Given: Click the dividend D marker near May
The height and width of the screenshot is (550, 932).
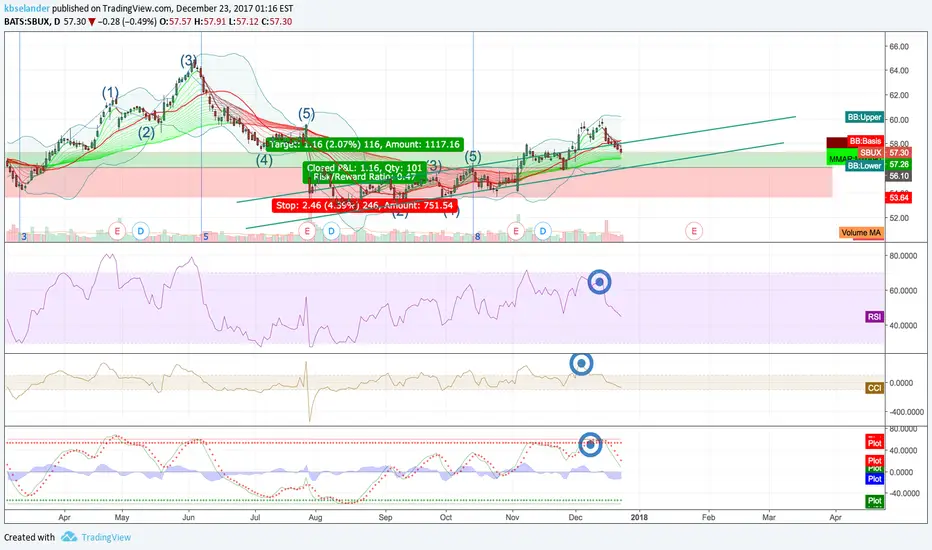Looking at the screenshot, I should 140,231.
